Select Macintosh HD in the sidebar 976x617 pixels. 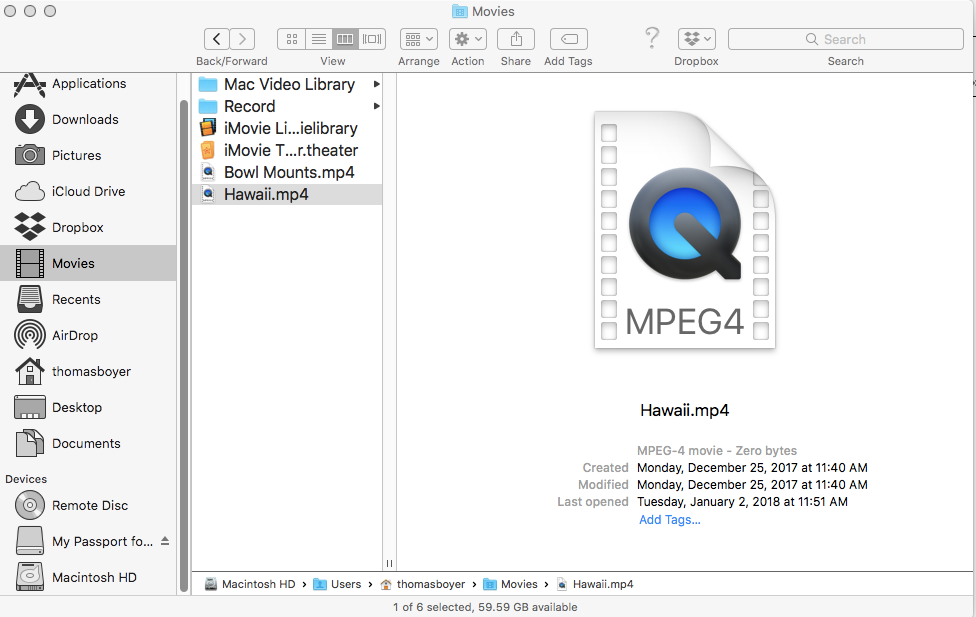[x=88, y=578]
